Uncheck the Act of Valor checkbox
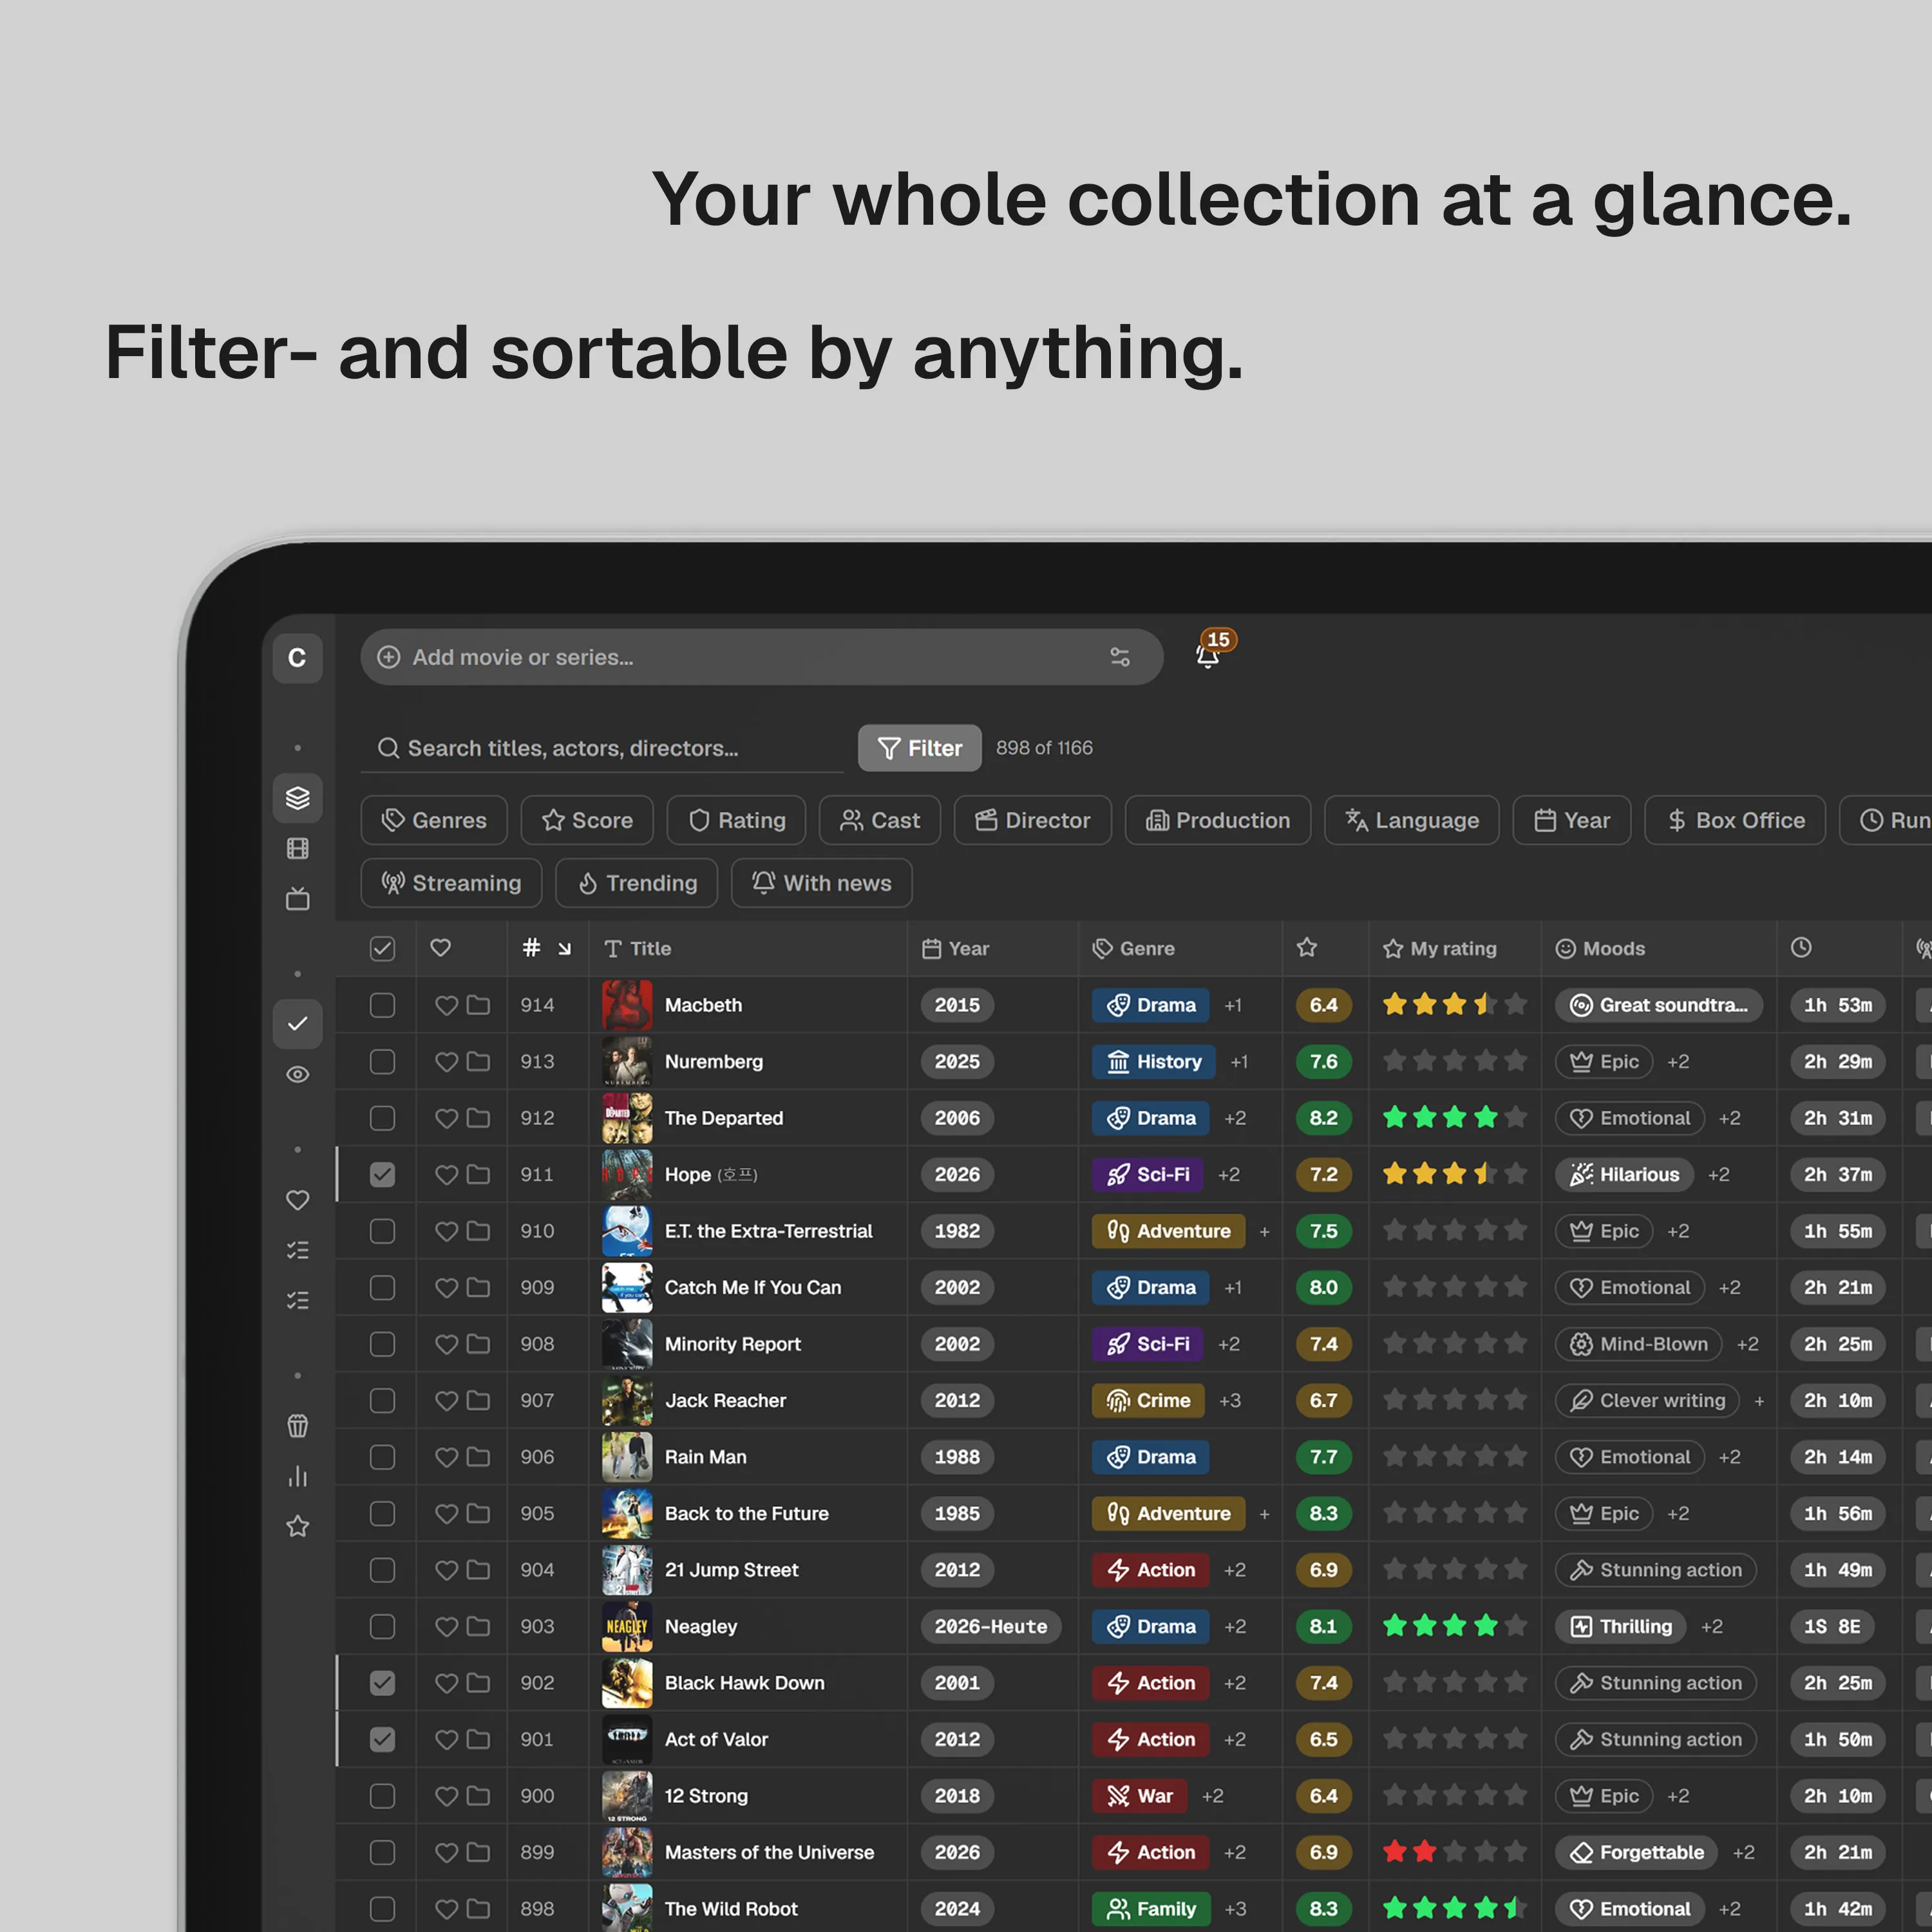The height and width of the screenshot is (1932, 1932). tap(382, 1740)
